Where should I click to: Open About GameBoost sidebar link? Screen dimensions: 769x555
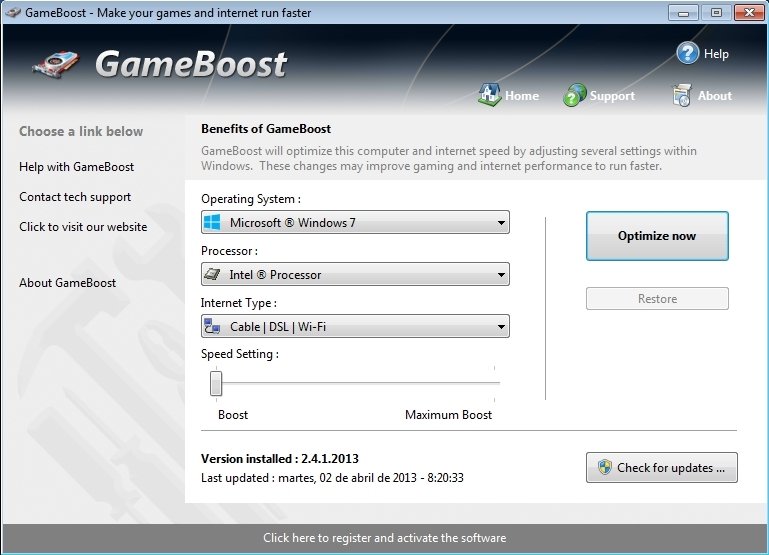point(68,283)
